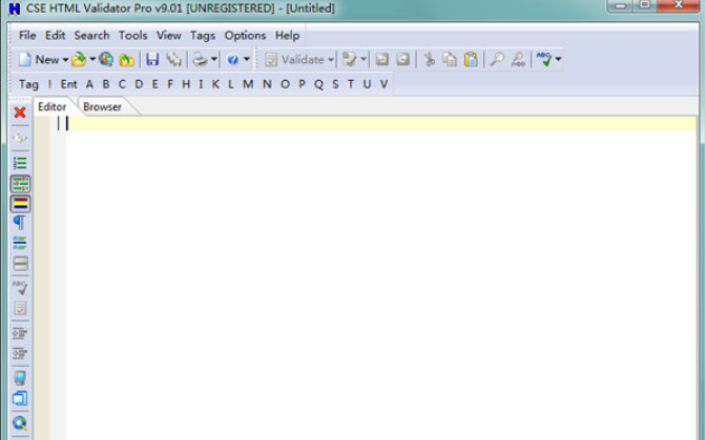Expand the spell check ABC dropdown arrow
Image resolution: width=705 pixels, height=440 pixels.
(558, 60)
